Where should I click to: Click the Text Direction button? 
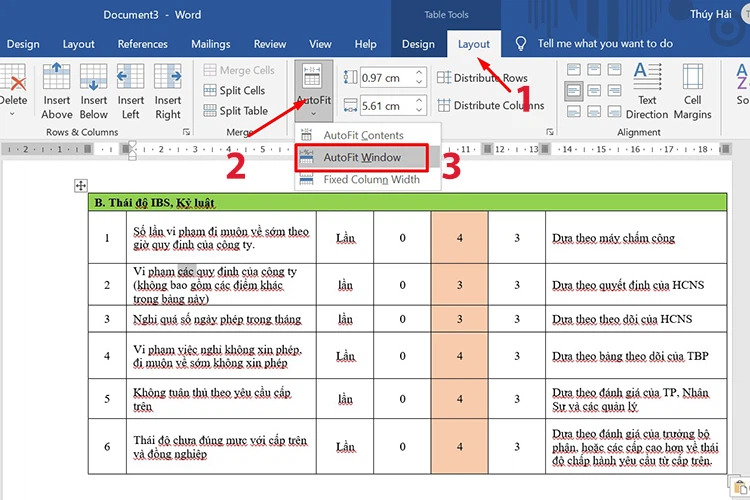(647, 90)
